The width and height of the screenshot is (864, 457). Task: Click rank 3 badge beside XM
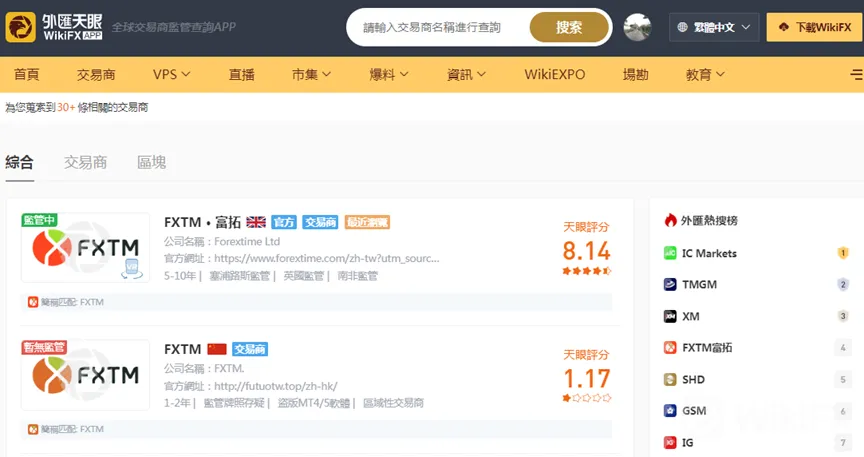[x=843, y=316]
